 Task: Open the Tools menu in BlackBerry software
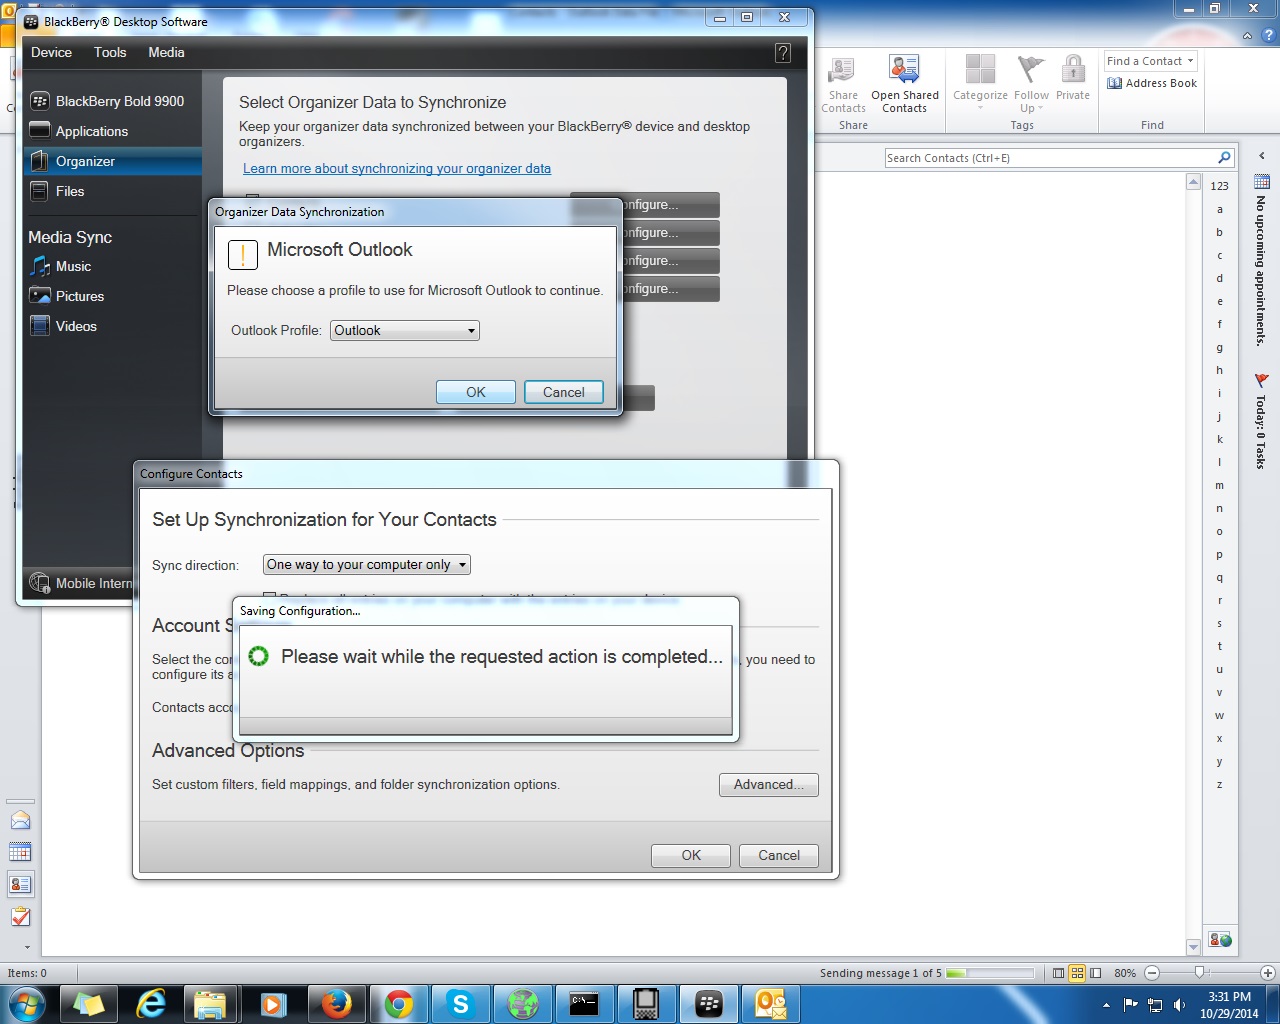110,53
